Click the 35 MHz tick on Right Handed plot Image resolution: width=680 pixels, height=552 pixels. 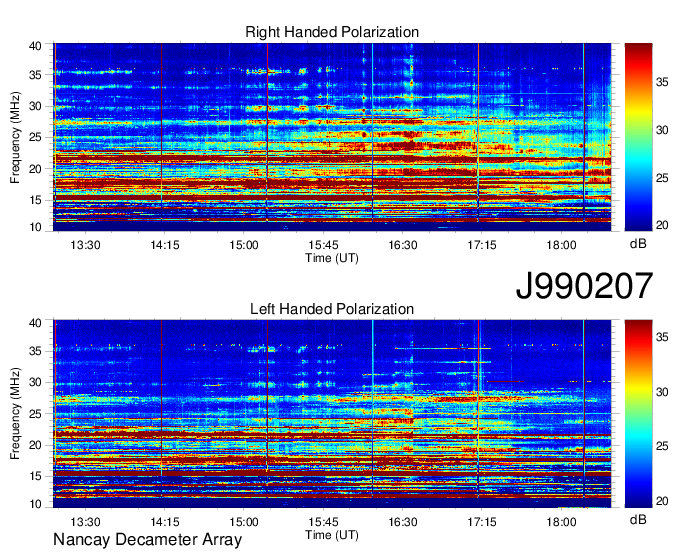(35, 75)
